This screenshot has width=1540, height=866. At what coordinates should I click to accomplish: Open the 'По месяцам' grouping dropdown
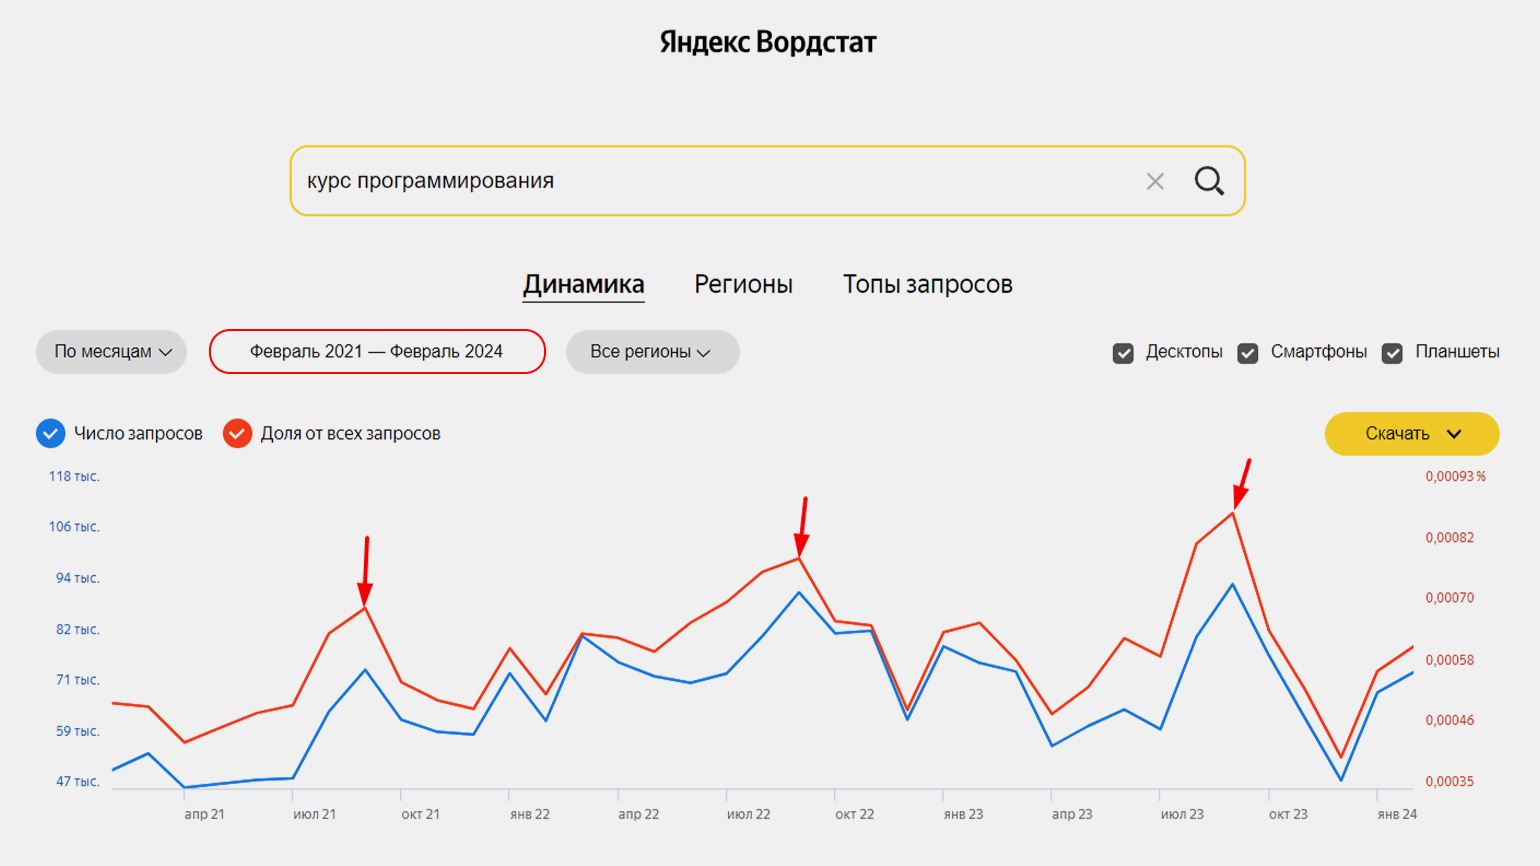(111, 352)
